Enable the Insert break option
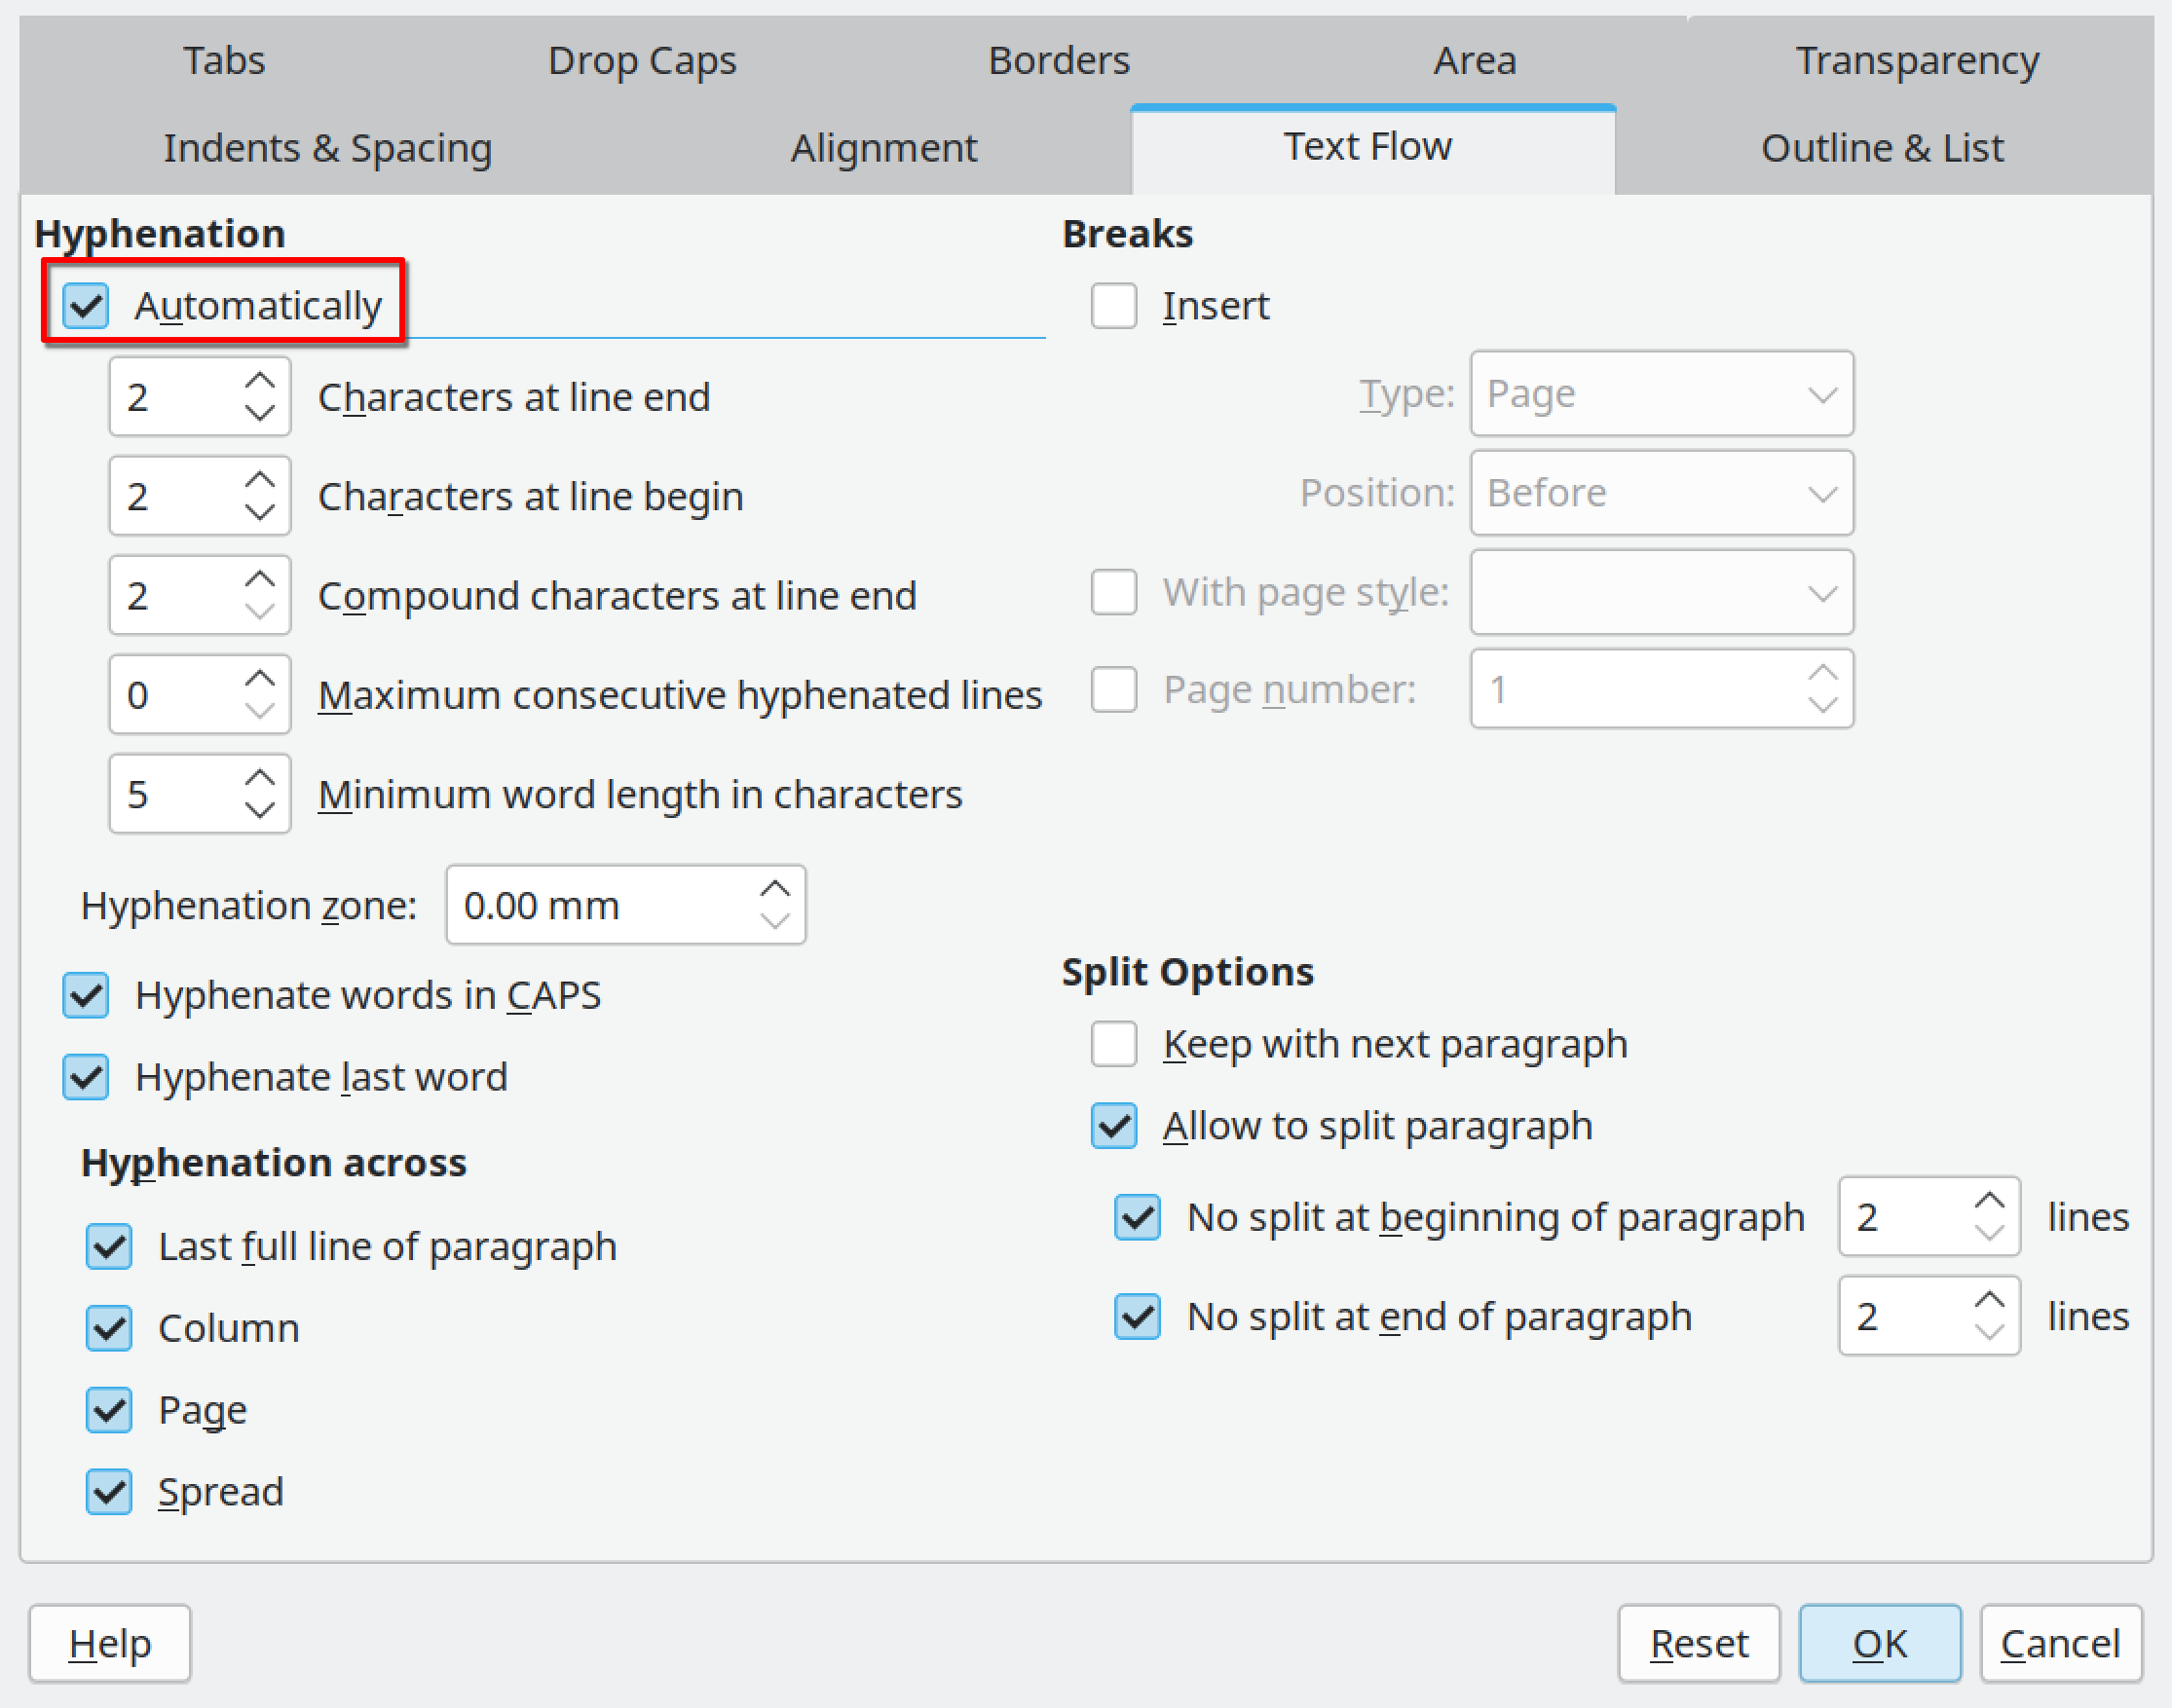The height and width of the screenshot is (1708, 2172). pos(1113,306)
